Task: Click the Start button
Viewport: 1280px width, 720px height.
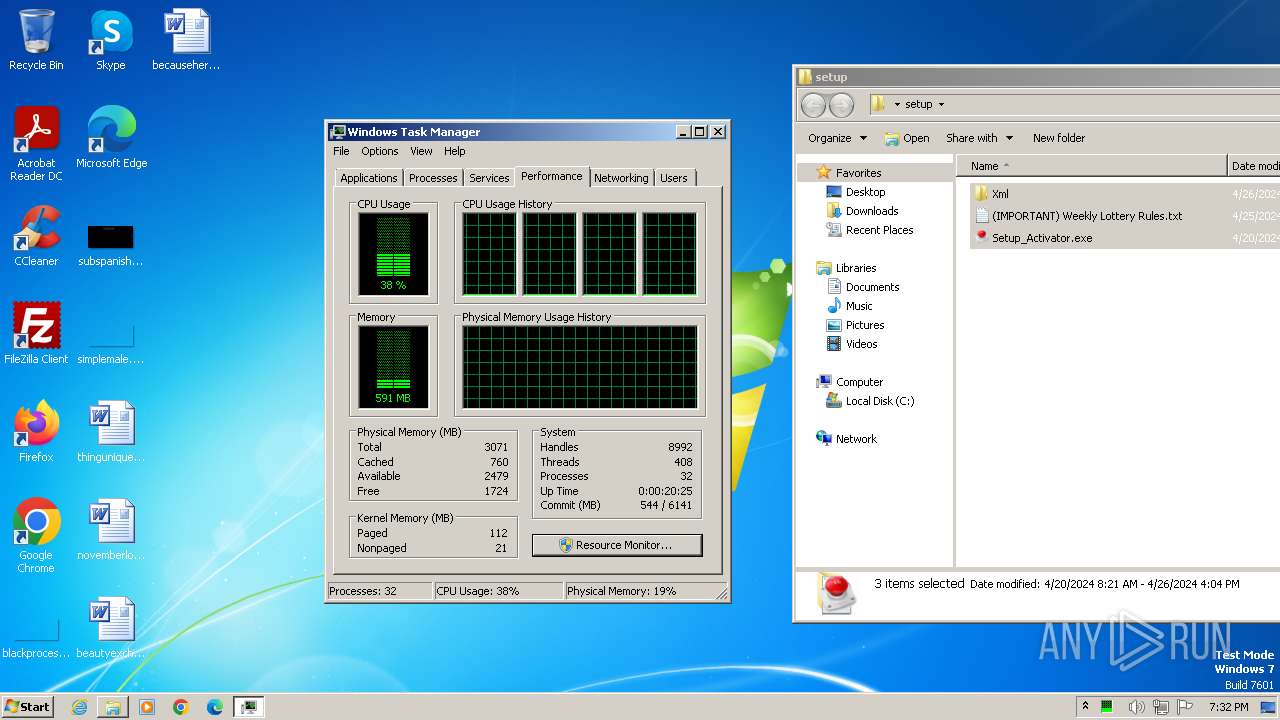Action: (27, 707)
